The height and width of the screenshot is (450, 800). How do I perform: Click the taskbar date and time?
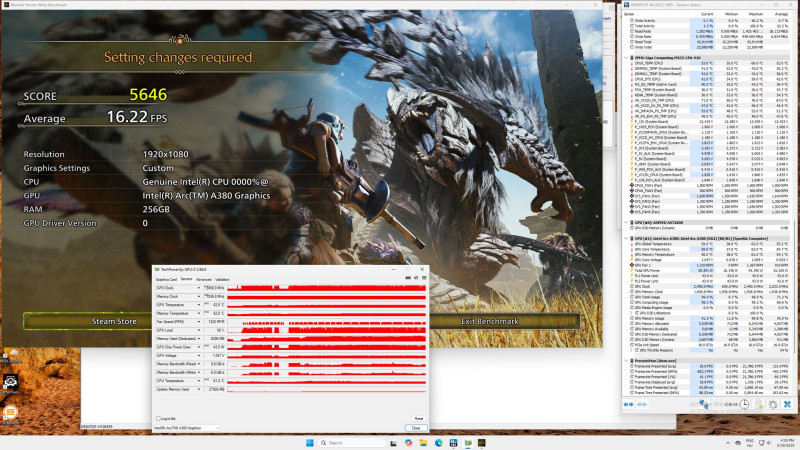[x=787, y=443]
